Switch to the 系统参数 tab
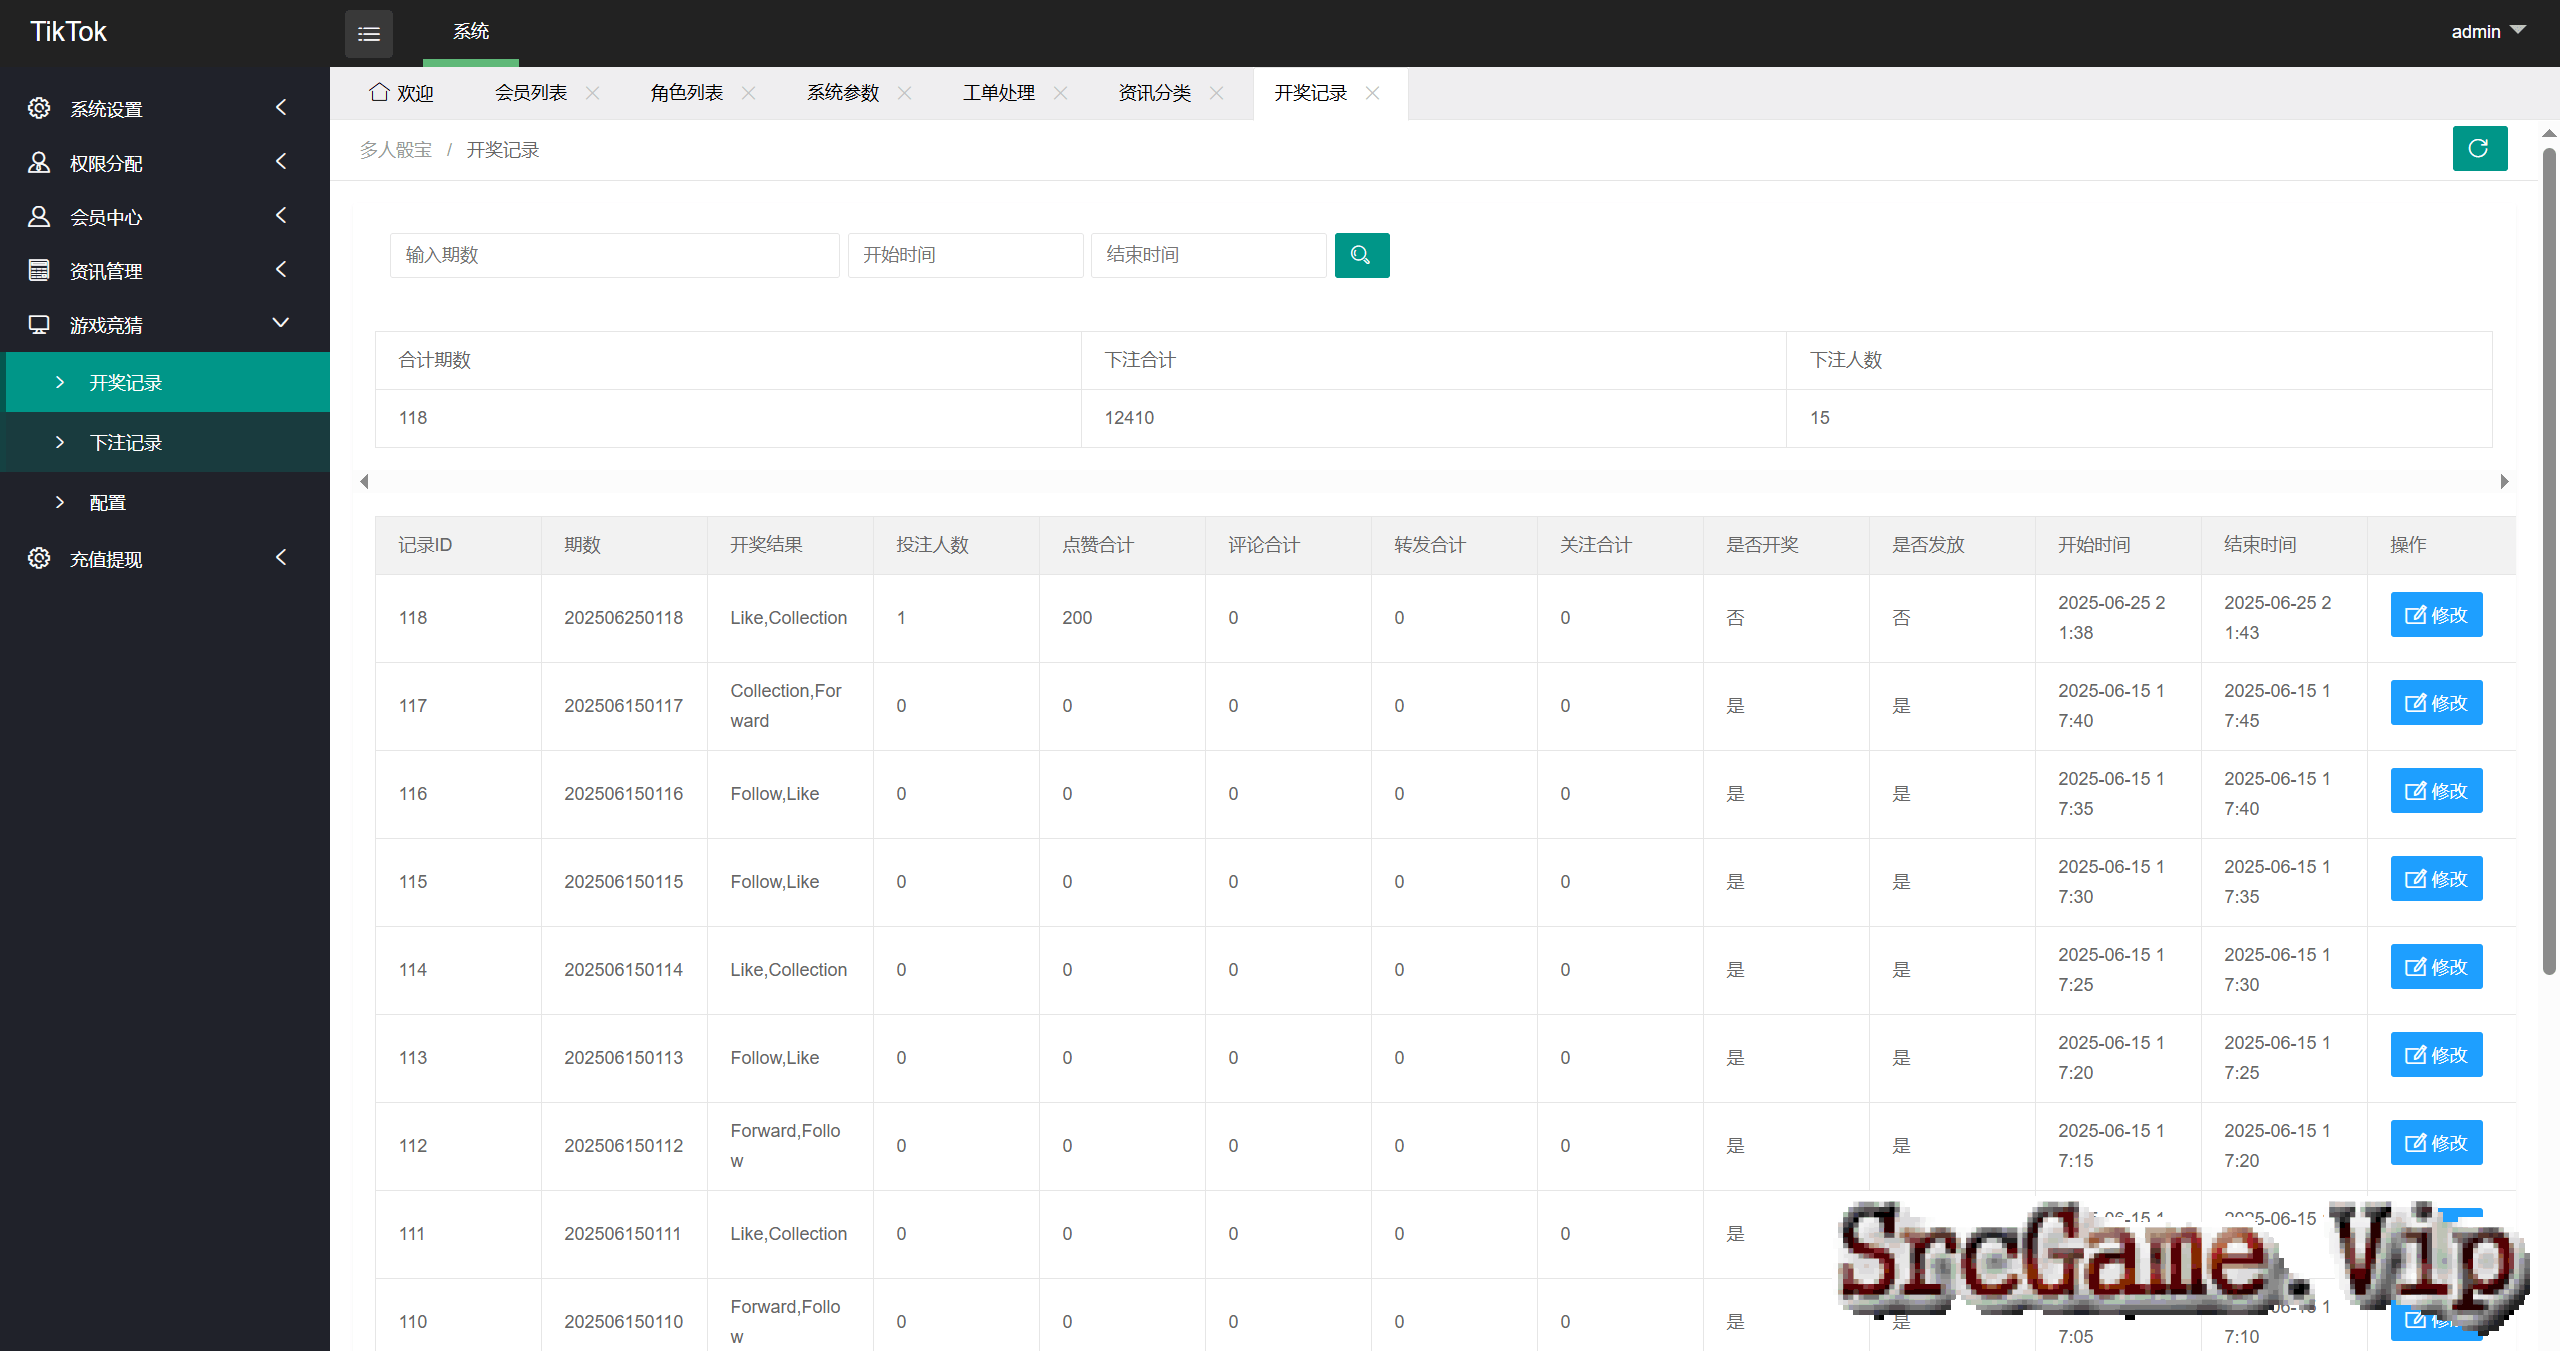The width and height of the screenshot is (2560, 1351). point(843,93)
